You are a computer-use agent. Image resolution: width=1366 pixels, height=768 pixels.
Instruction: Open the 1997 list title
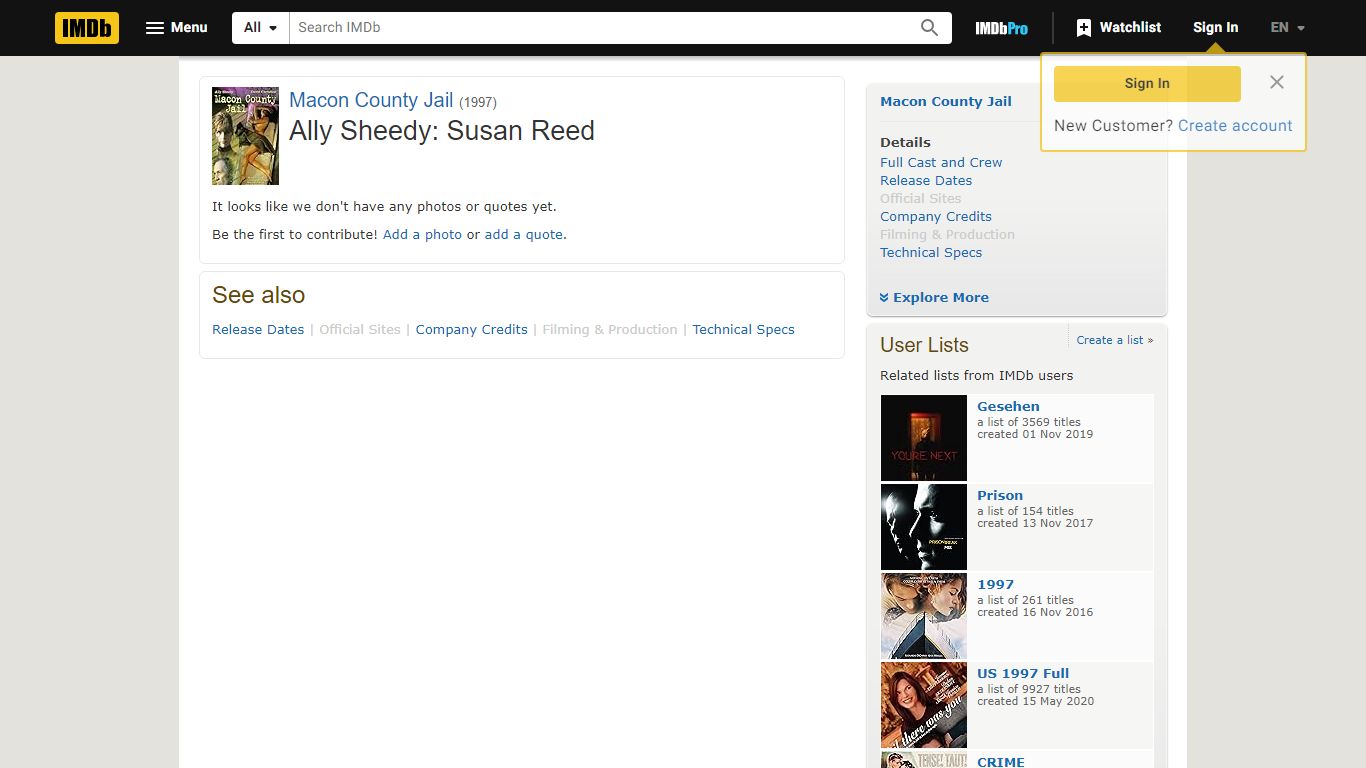995,585
